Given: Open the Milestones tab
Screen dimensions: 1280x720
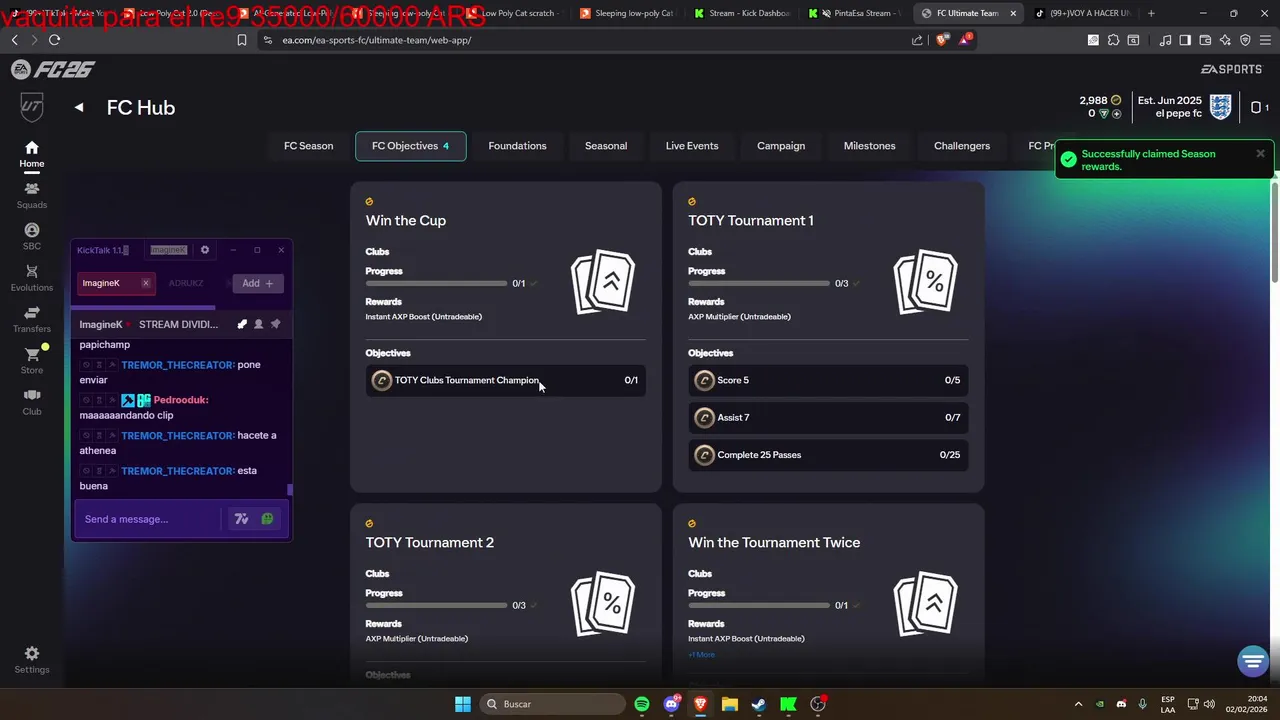Looking at the screenshot, I should (869, 146).
